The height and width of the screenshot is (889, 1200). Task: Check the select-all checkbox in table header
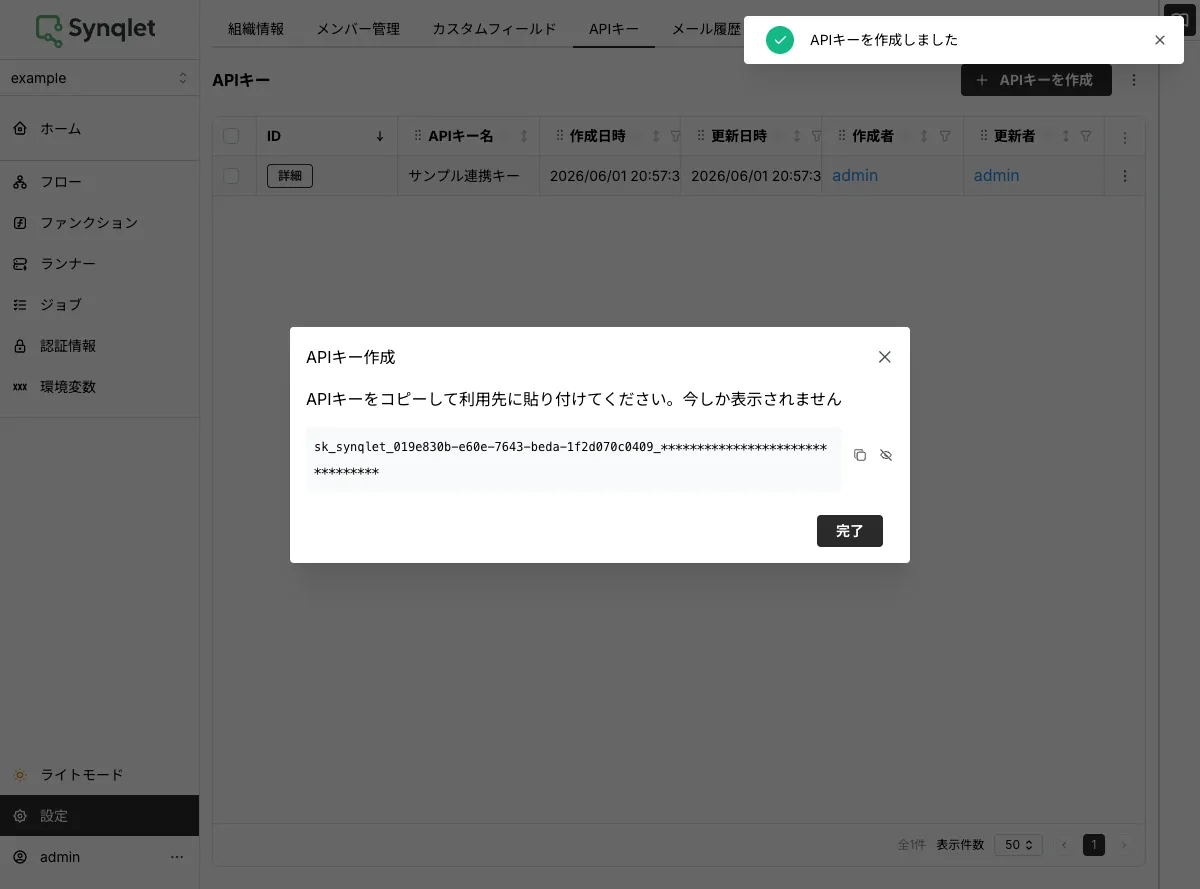coord(231,136)
